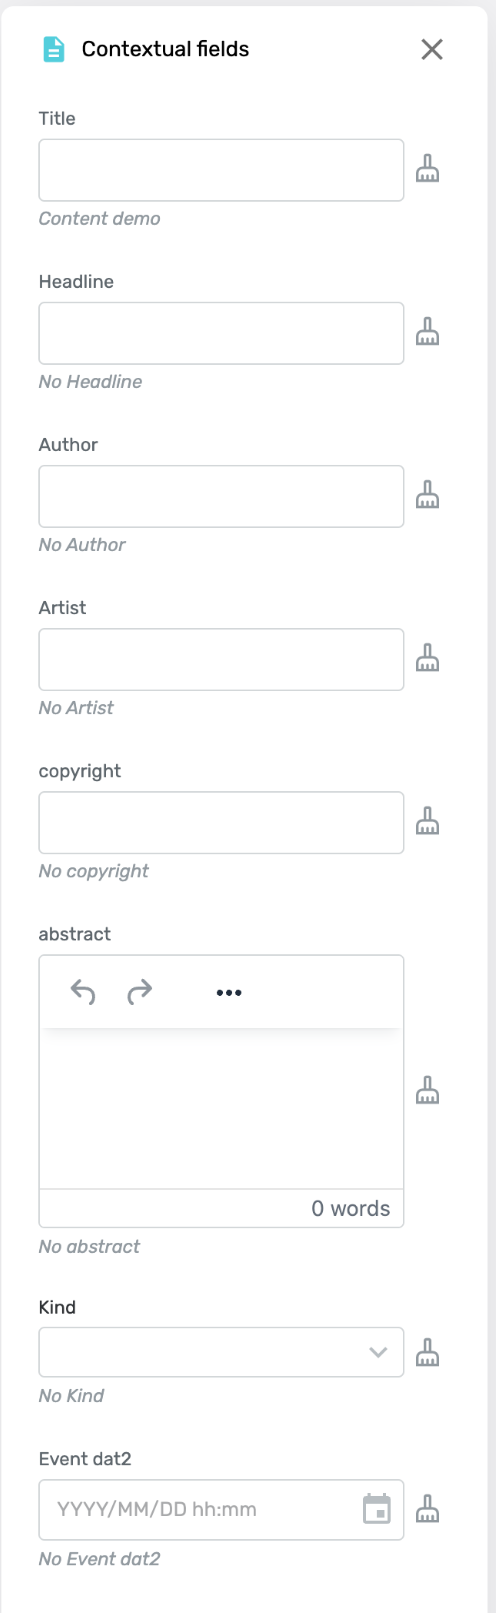Clear the copyright field with broom icon
This screenshot has width=496, height=1618.
tap(427, 822)
